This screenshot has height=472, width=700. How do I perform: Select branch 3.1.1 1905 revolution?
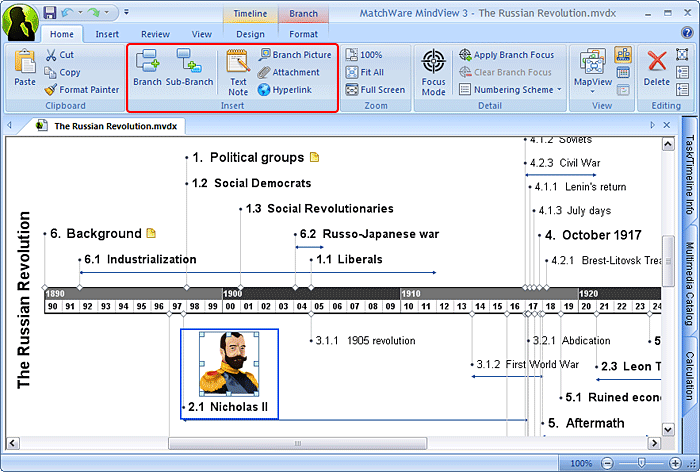[365, 340]
